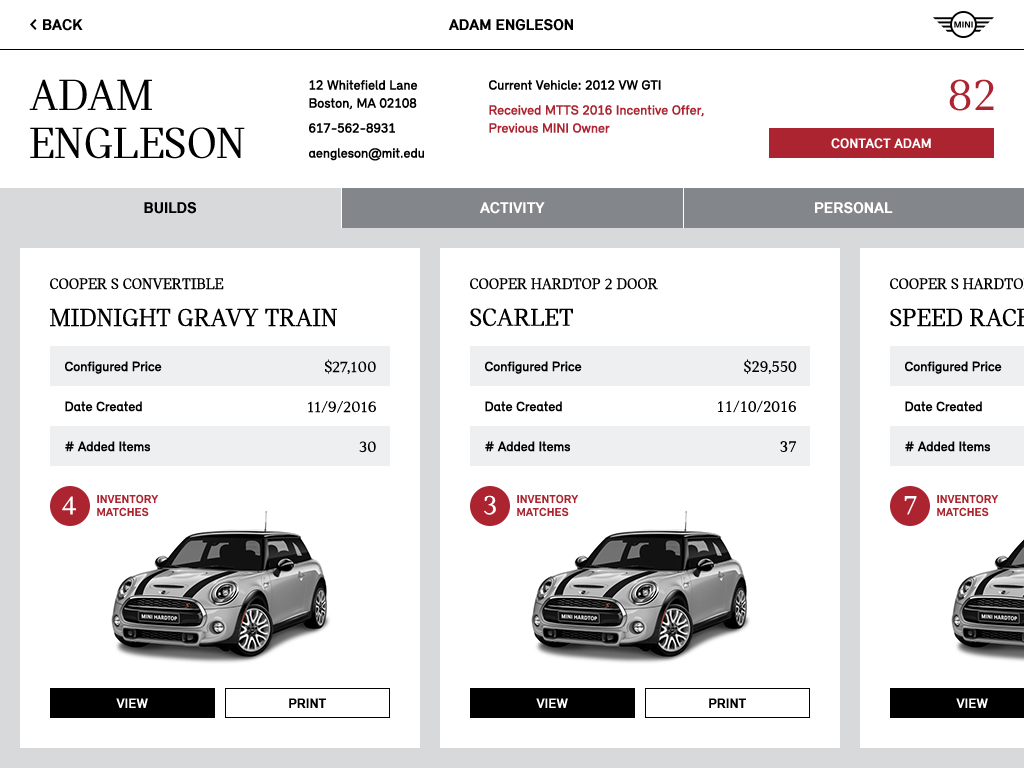Click the MINI winged logo icon
The height and width of the screenshot is (768, 1024).
pos(962,24)
